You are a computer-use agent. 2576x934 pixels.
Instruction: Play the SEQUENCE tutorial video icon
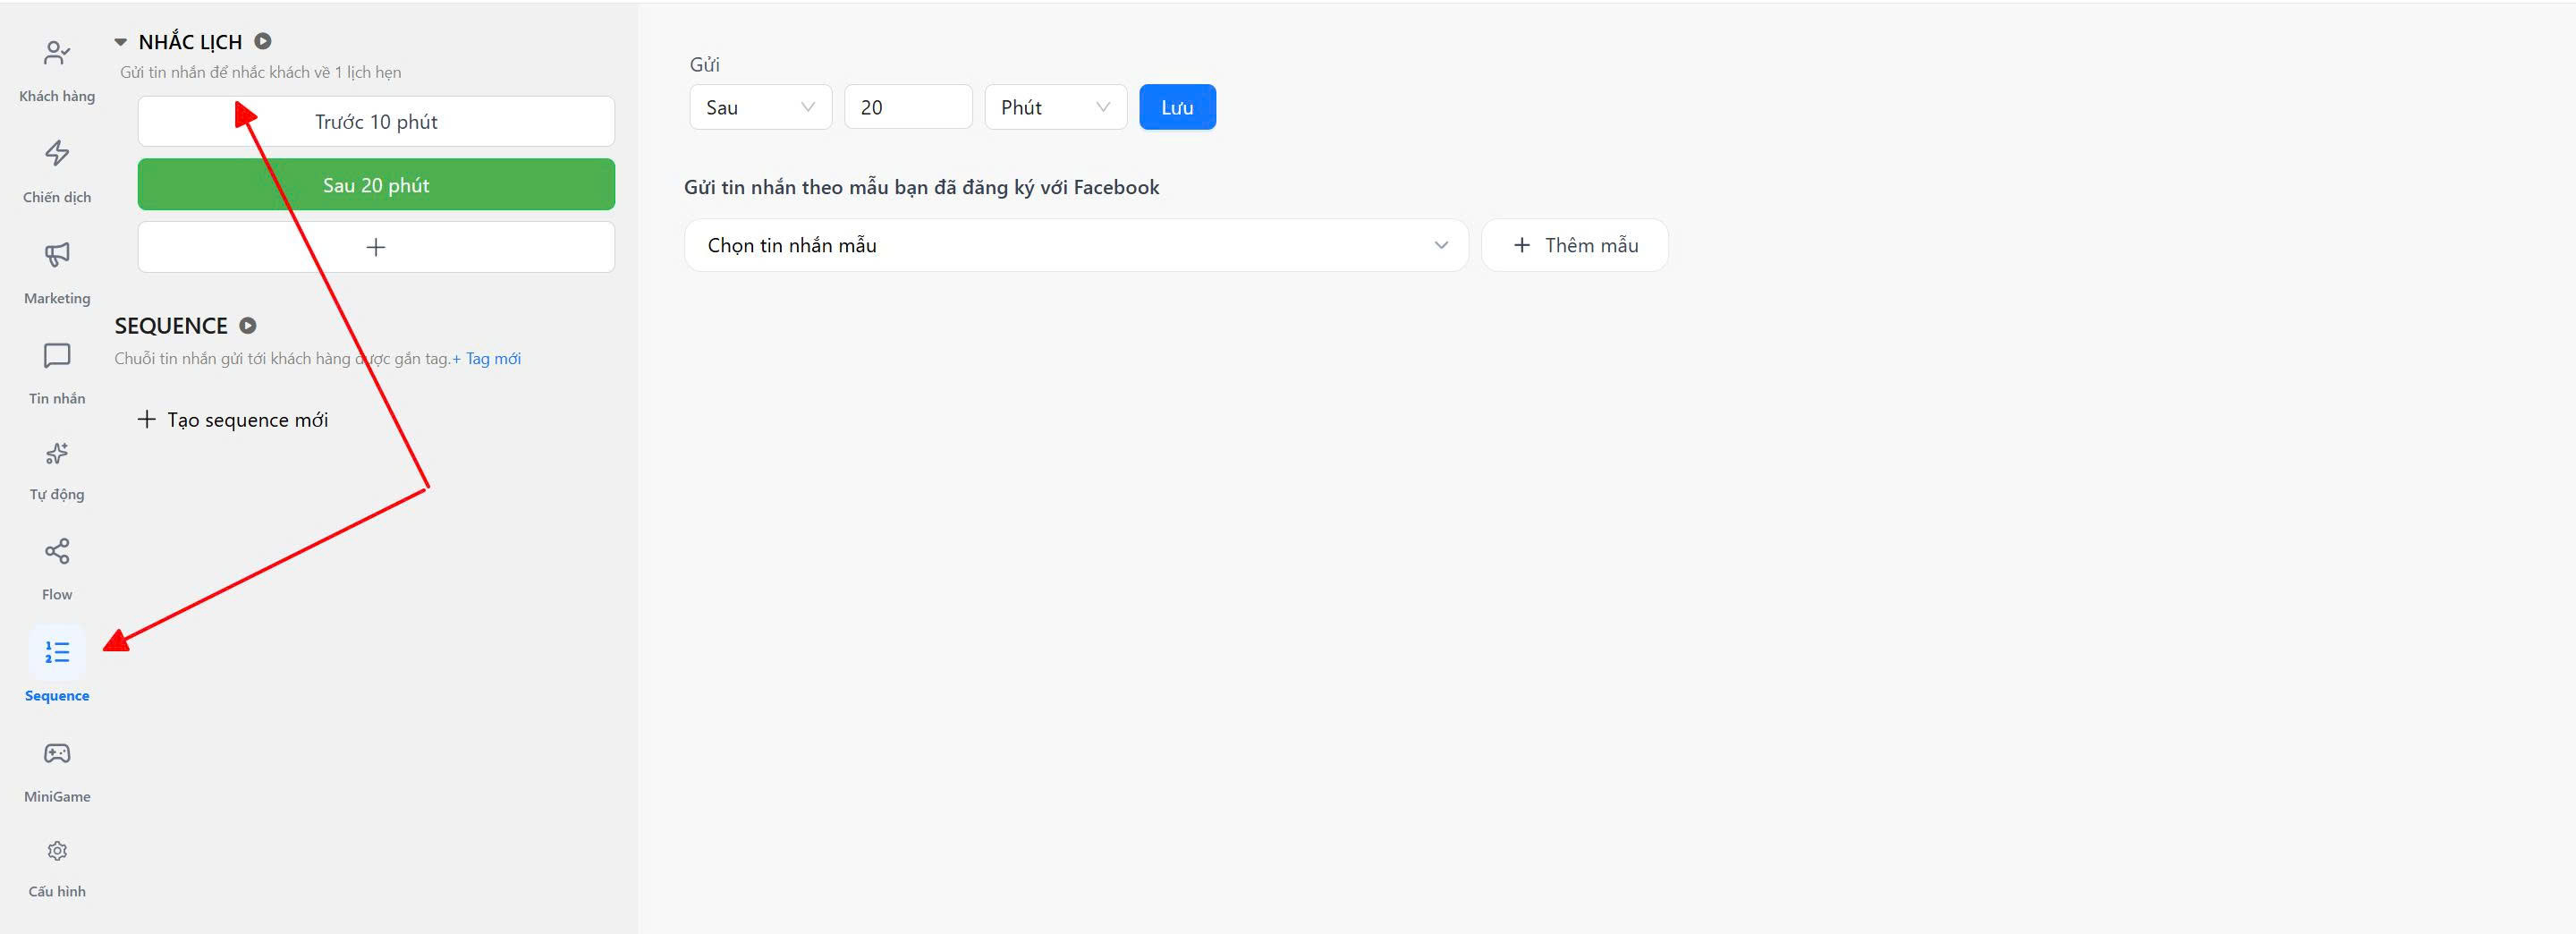(x=248, y=325)
